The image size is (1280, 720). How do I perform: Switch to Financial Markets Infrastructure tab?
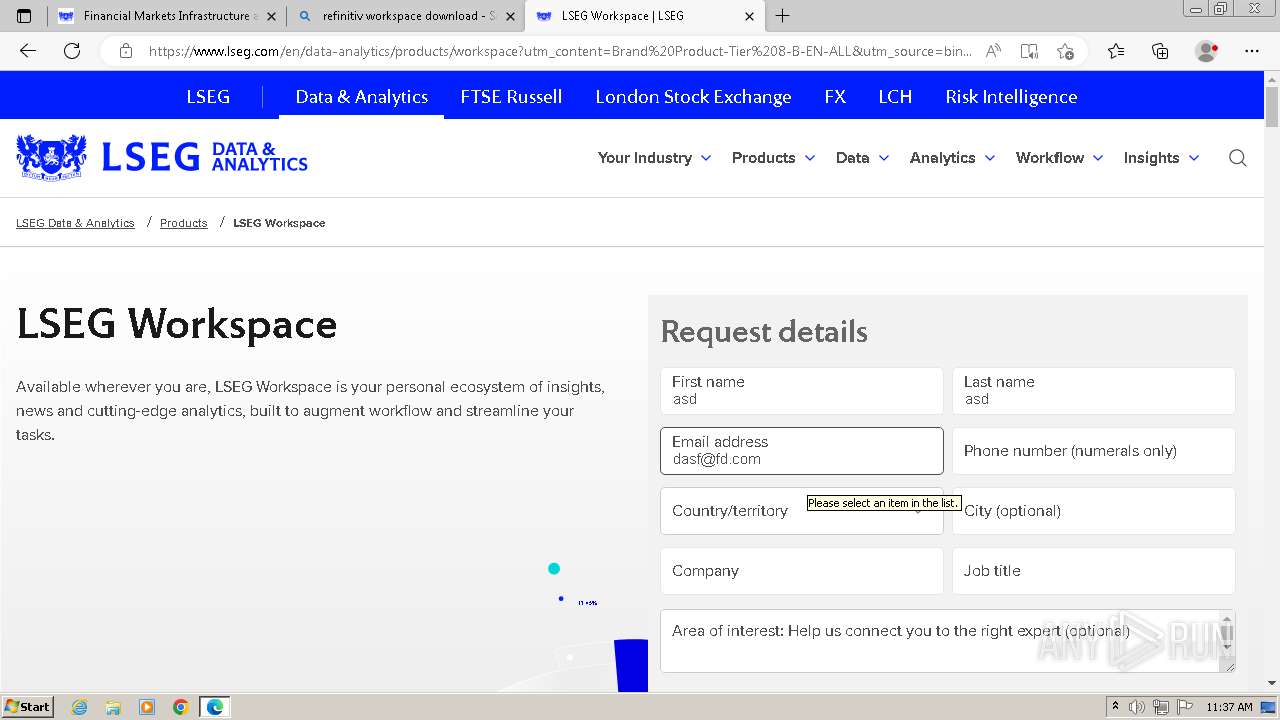tap(166, 16)
